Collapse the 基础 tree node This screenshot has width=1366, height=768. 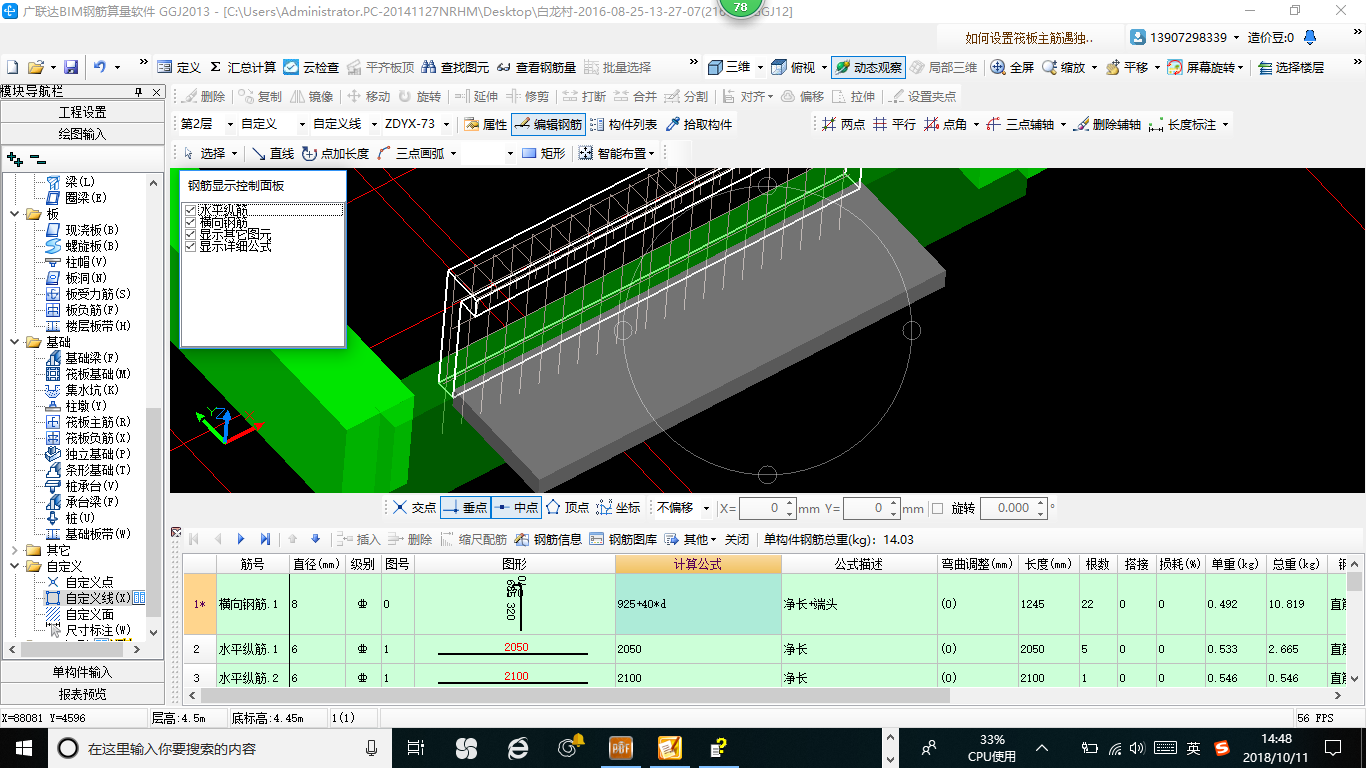[14, 342]
